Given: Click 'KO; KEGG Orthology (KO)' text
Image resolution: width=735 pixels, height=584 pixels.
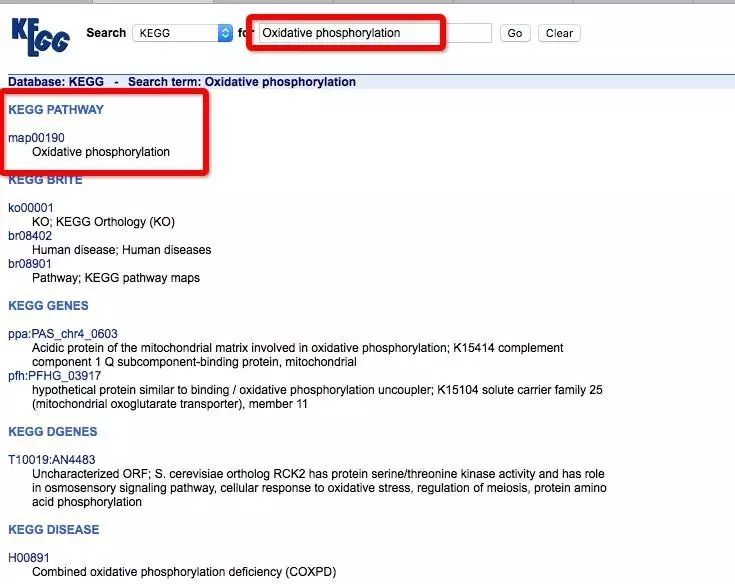Looking at the screenshot, I should coord(103,222).
